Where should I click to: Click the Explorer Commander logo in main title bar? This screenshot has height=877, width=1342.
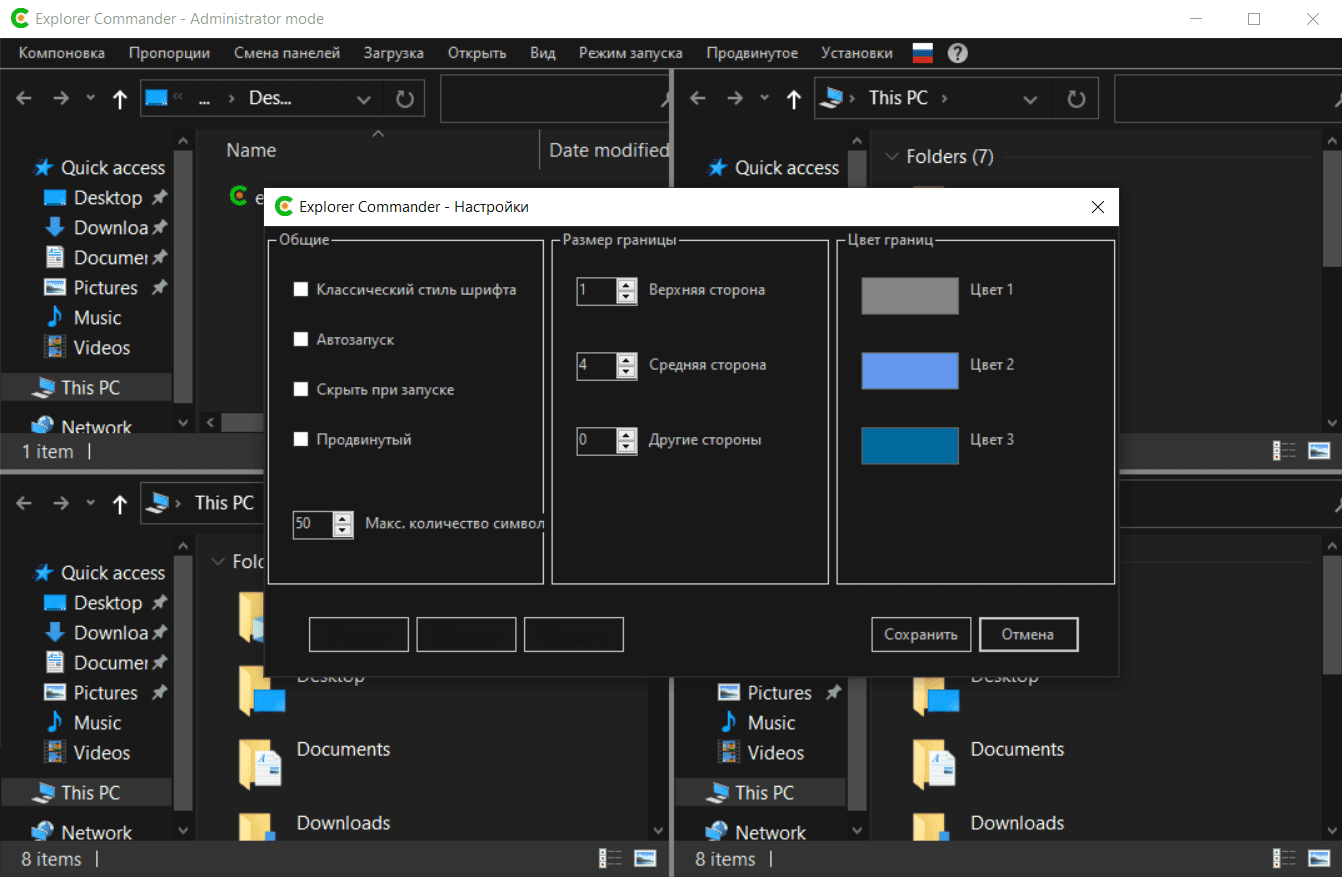(x=18, y=19)
